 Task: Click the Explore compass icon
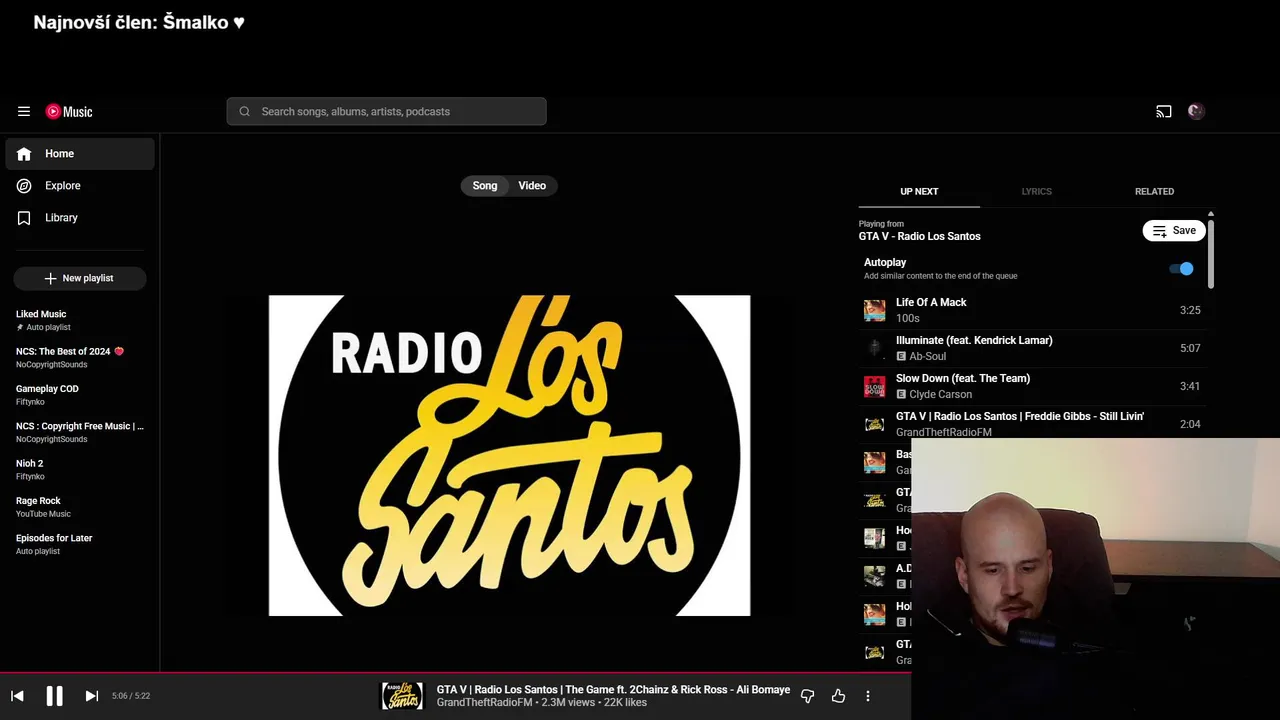click(x=24, y=186)
